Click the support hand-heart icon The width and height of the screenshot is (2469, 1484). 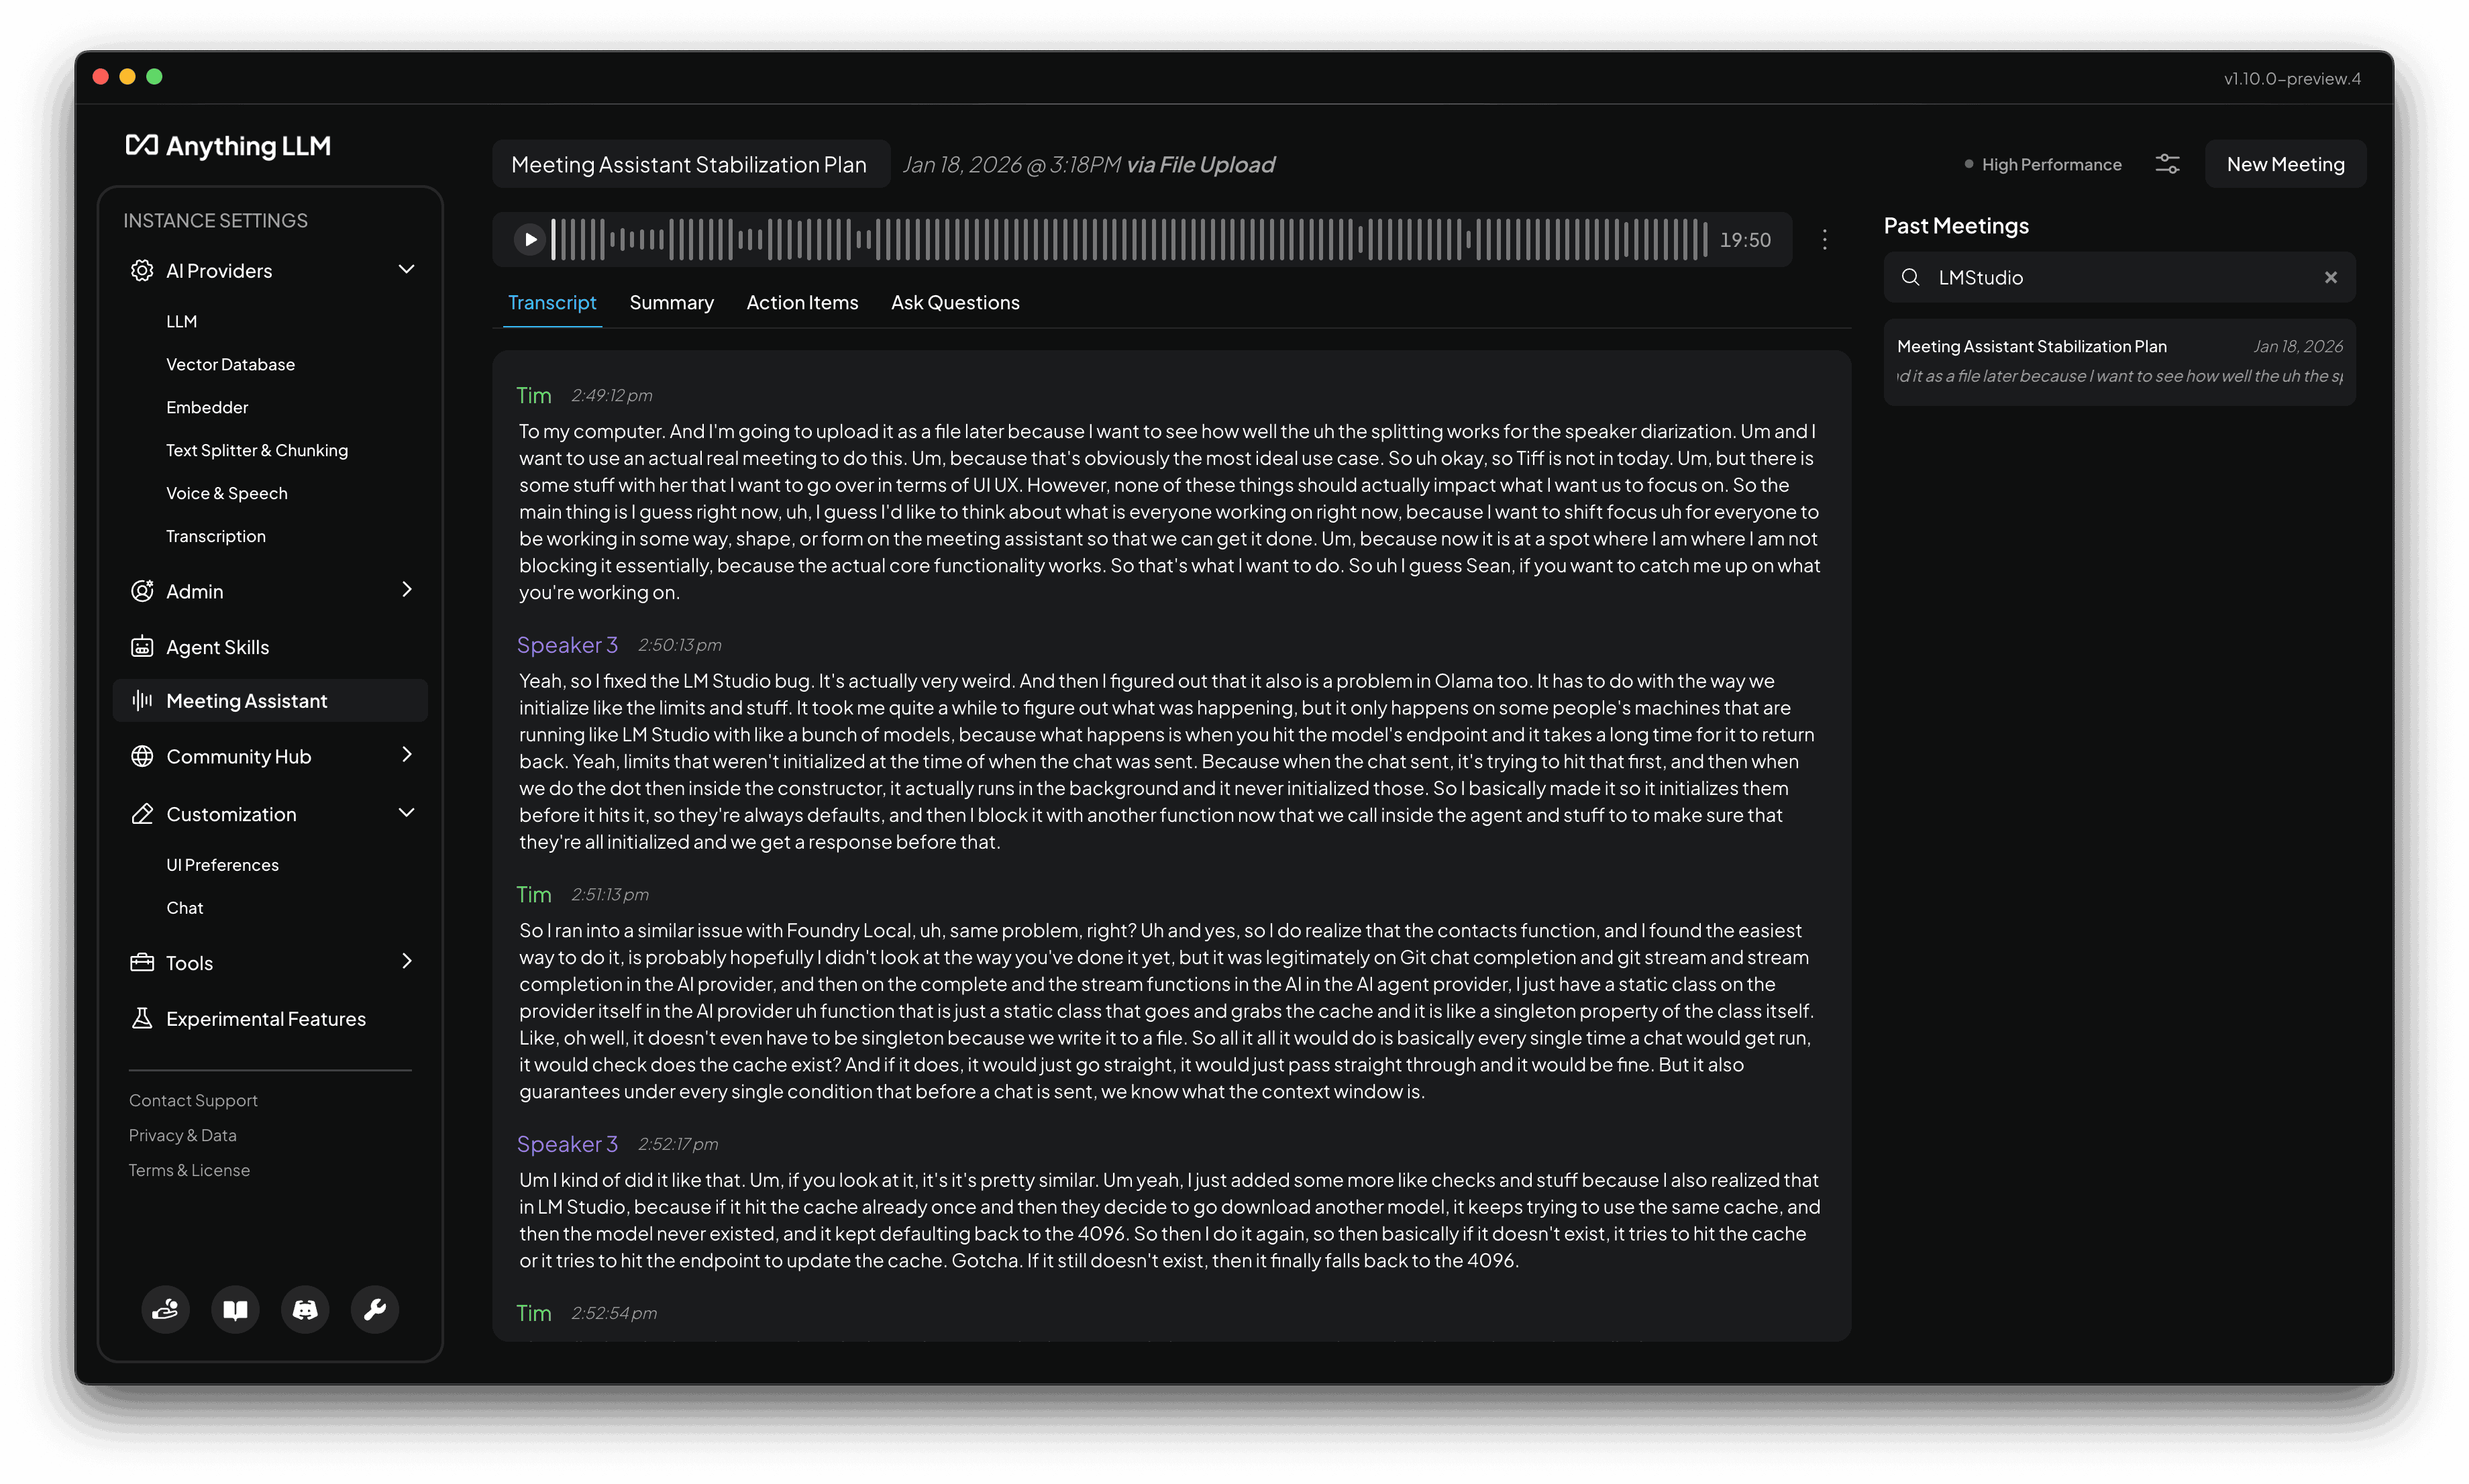pos(165,1309)
